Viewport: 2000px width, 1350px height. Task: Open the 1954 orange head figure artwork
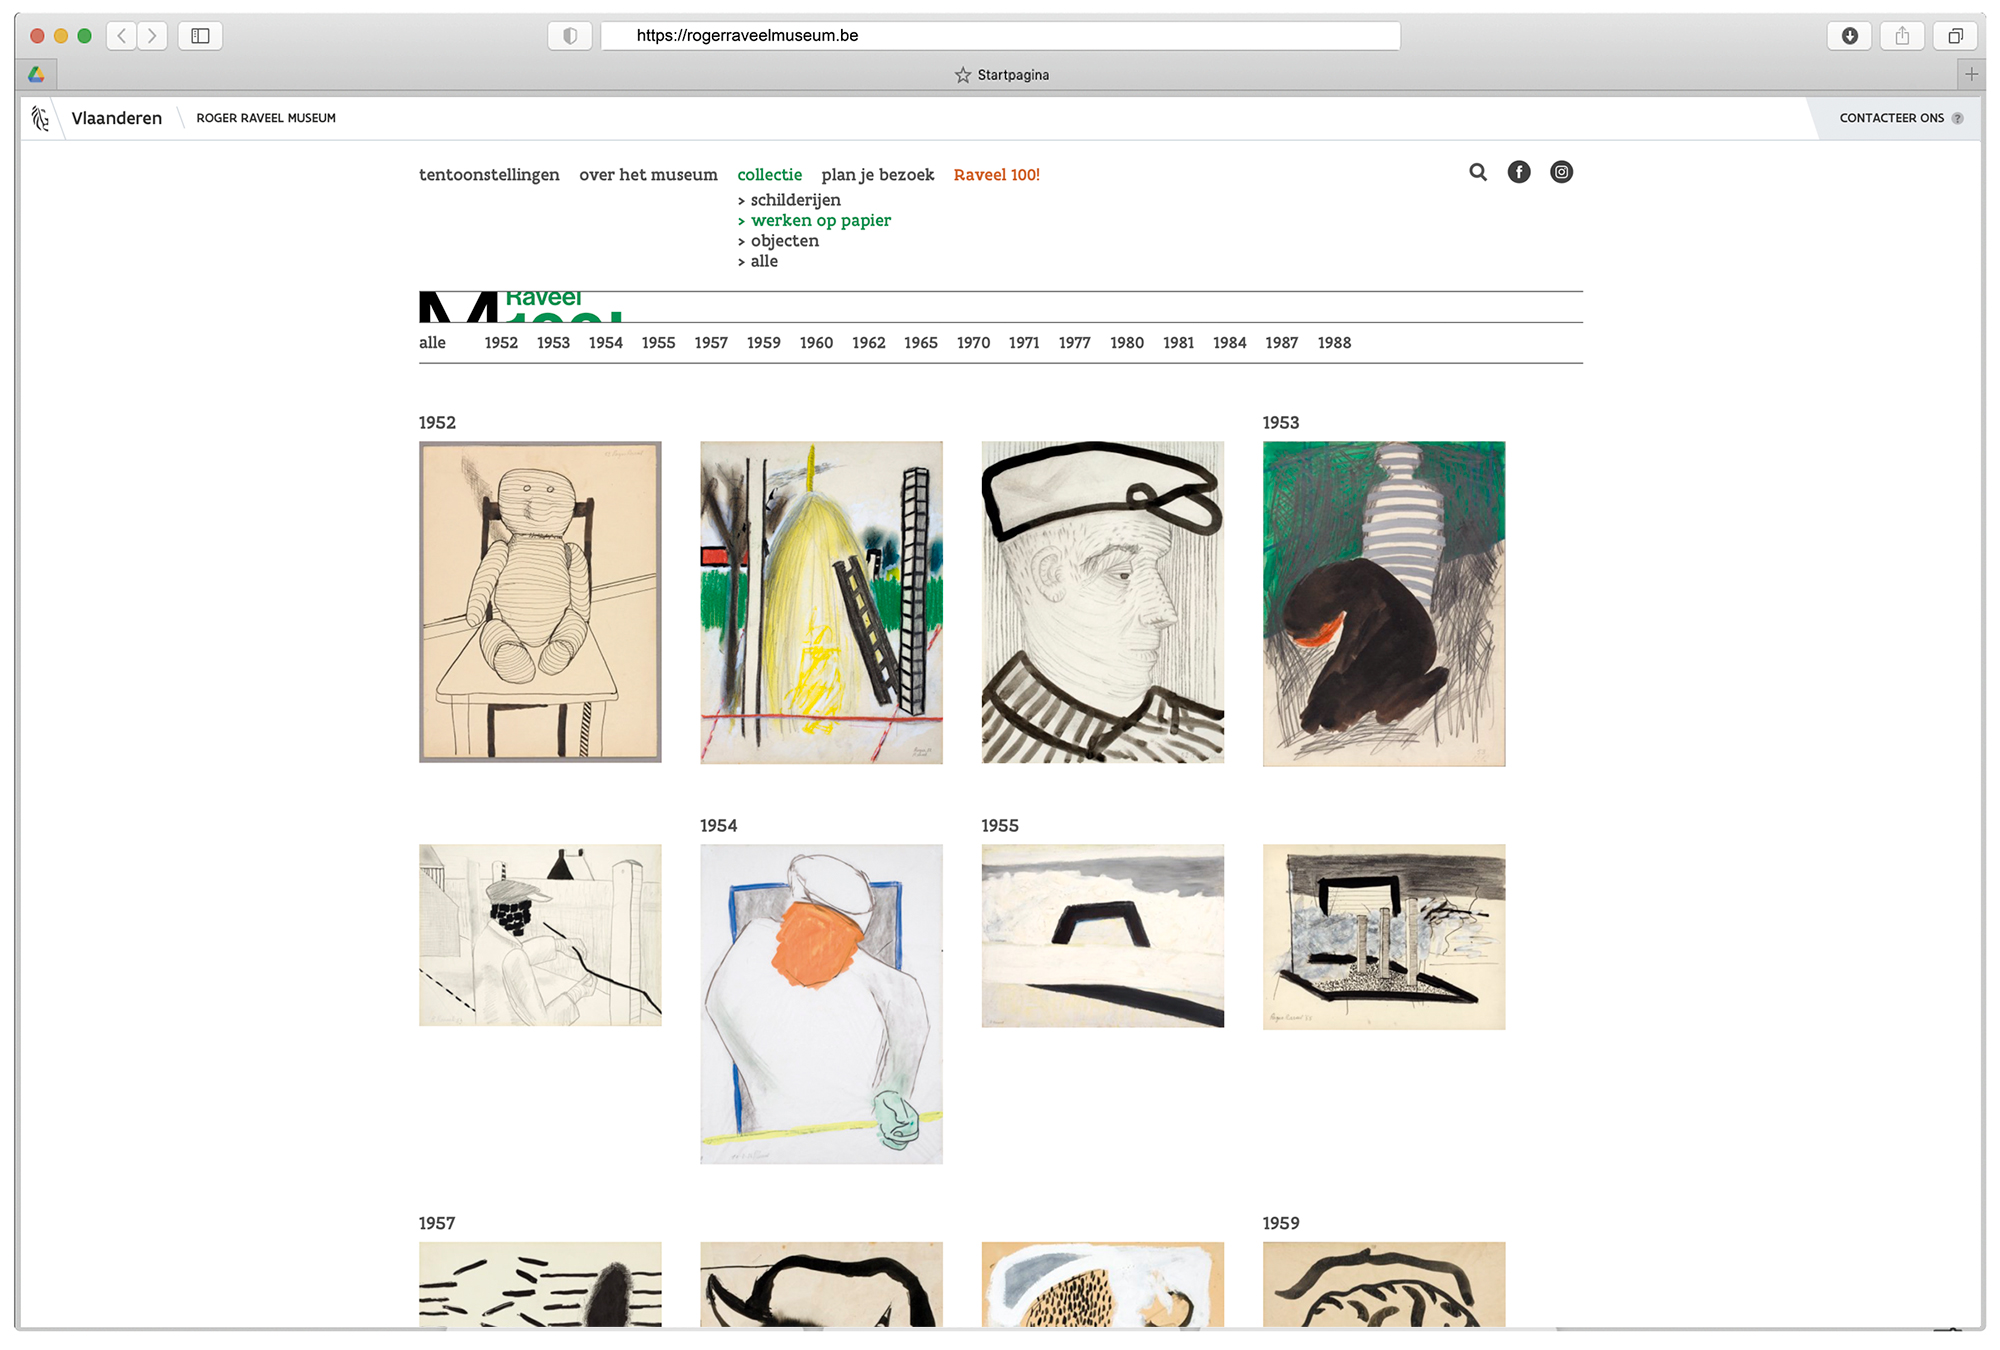coord(821,1004)
